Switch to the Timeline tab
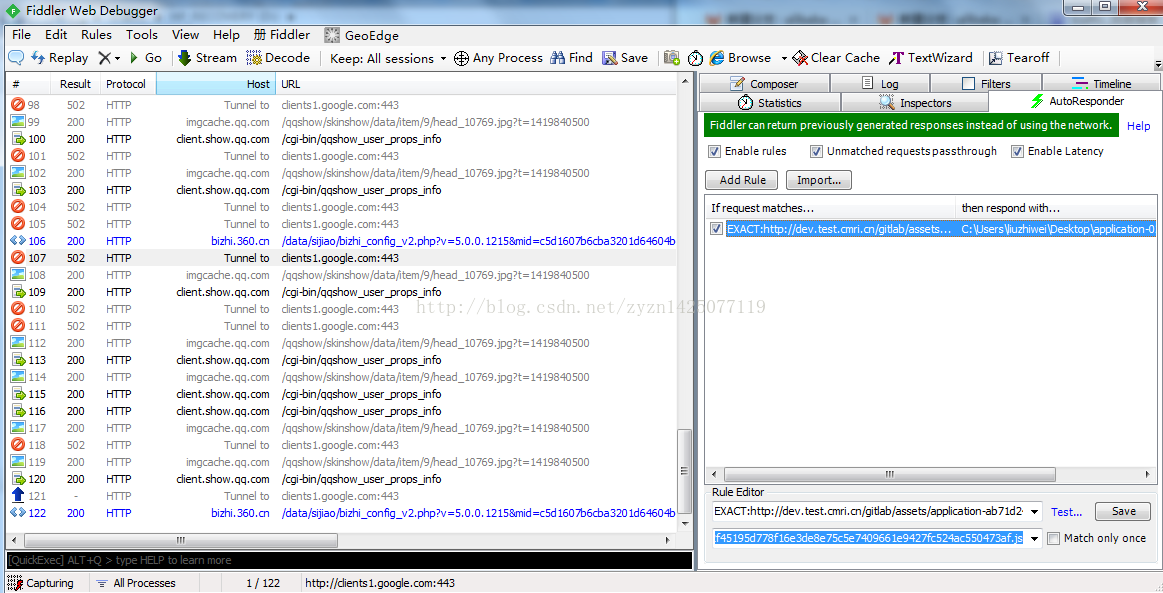Image resolution: width=1163 pixels, height=593 pixels. pyautogui.click(x=1101, y=84)
